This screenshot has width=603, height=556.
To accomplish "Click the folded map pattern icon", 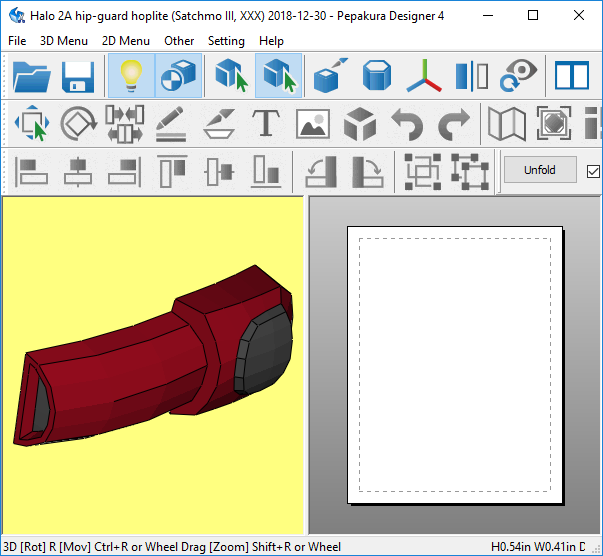I will tap(507, 123).
